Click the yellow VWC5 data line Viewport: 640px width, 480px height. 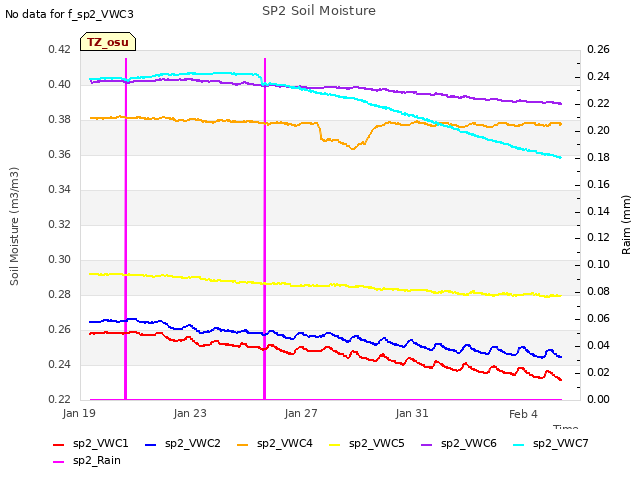326,285
